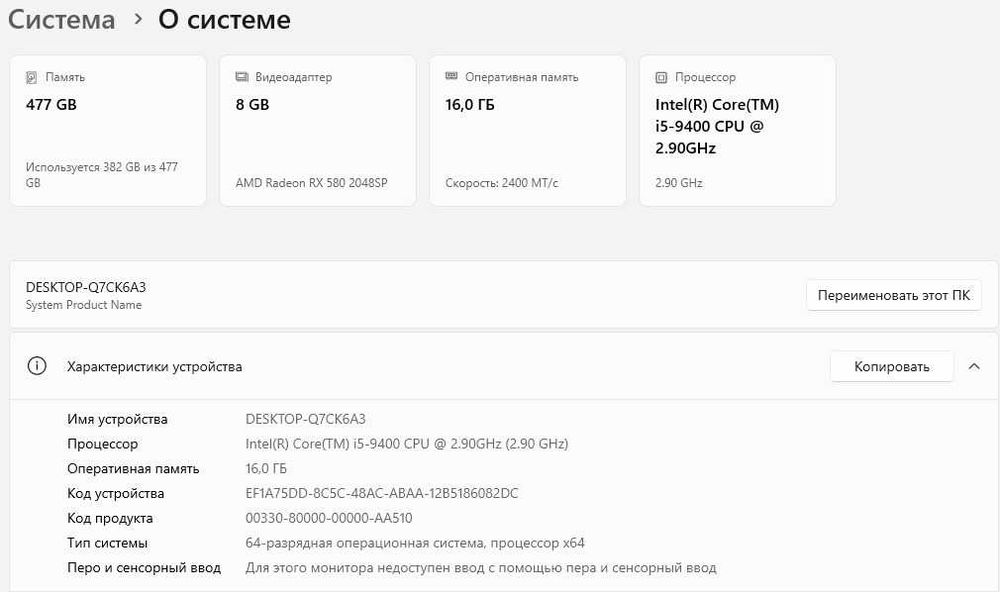Click the DESKTOP-Q7CK6A3 PC name heading
Image resolution: width=1000 pixels, height=592 pixels.
pyautogui.click(x=86, y=287)
